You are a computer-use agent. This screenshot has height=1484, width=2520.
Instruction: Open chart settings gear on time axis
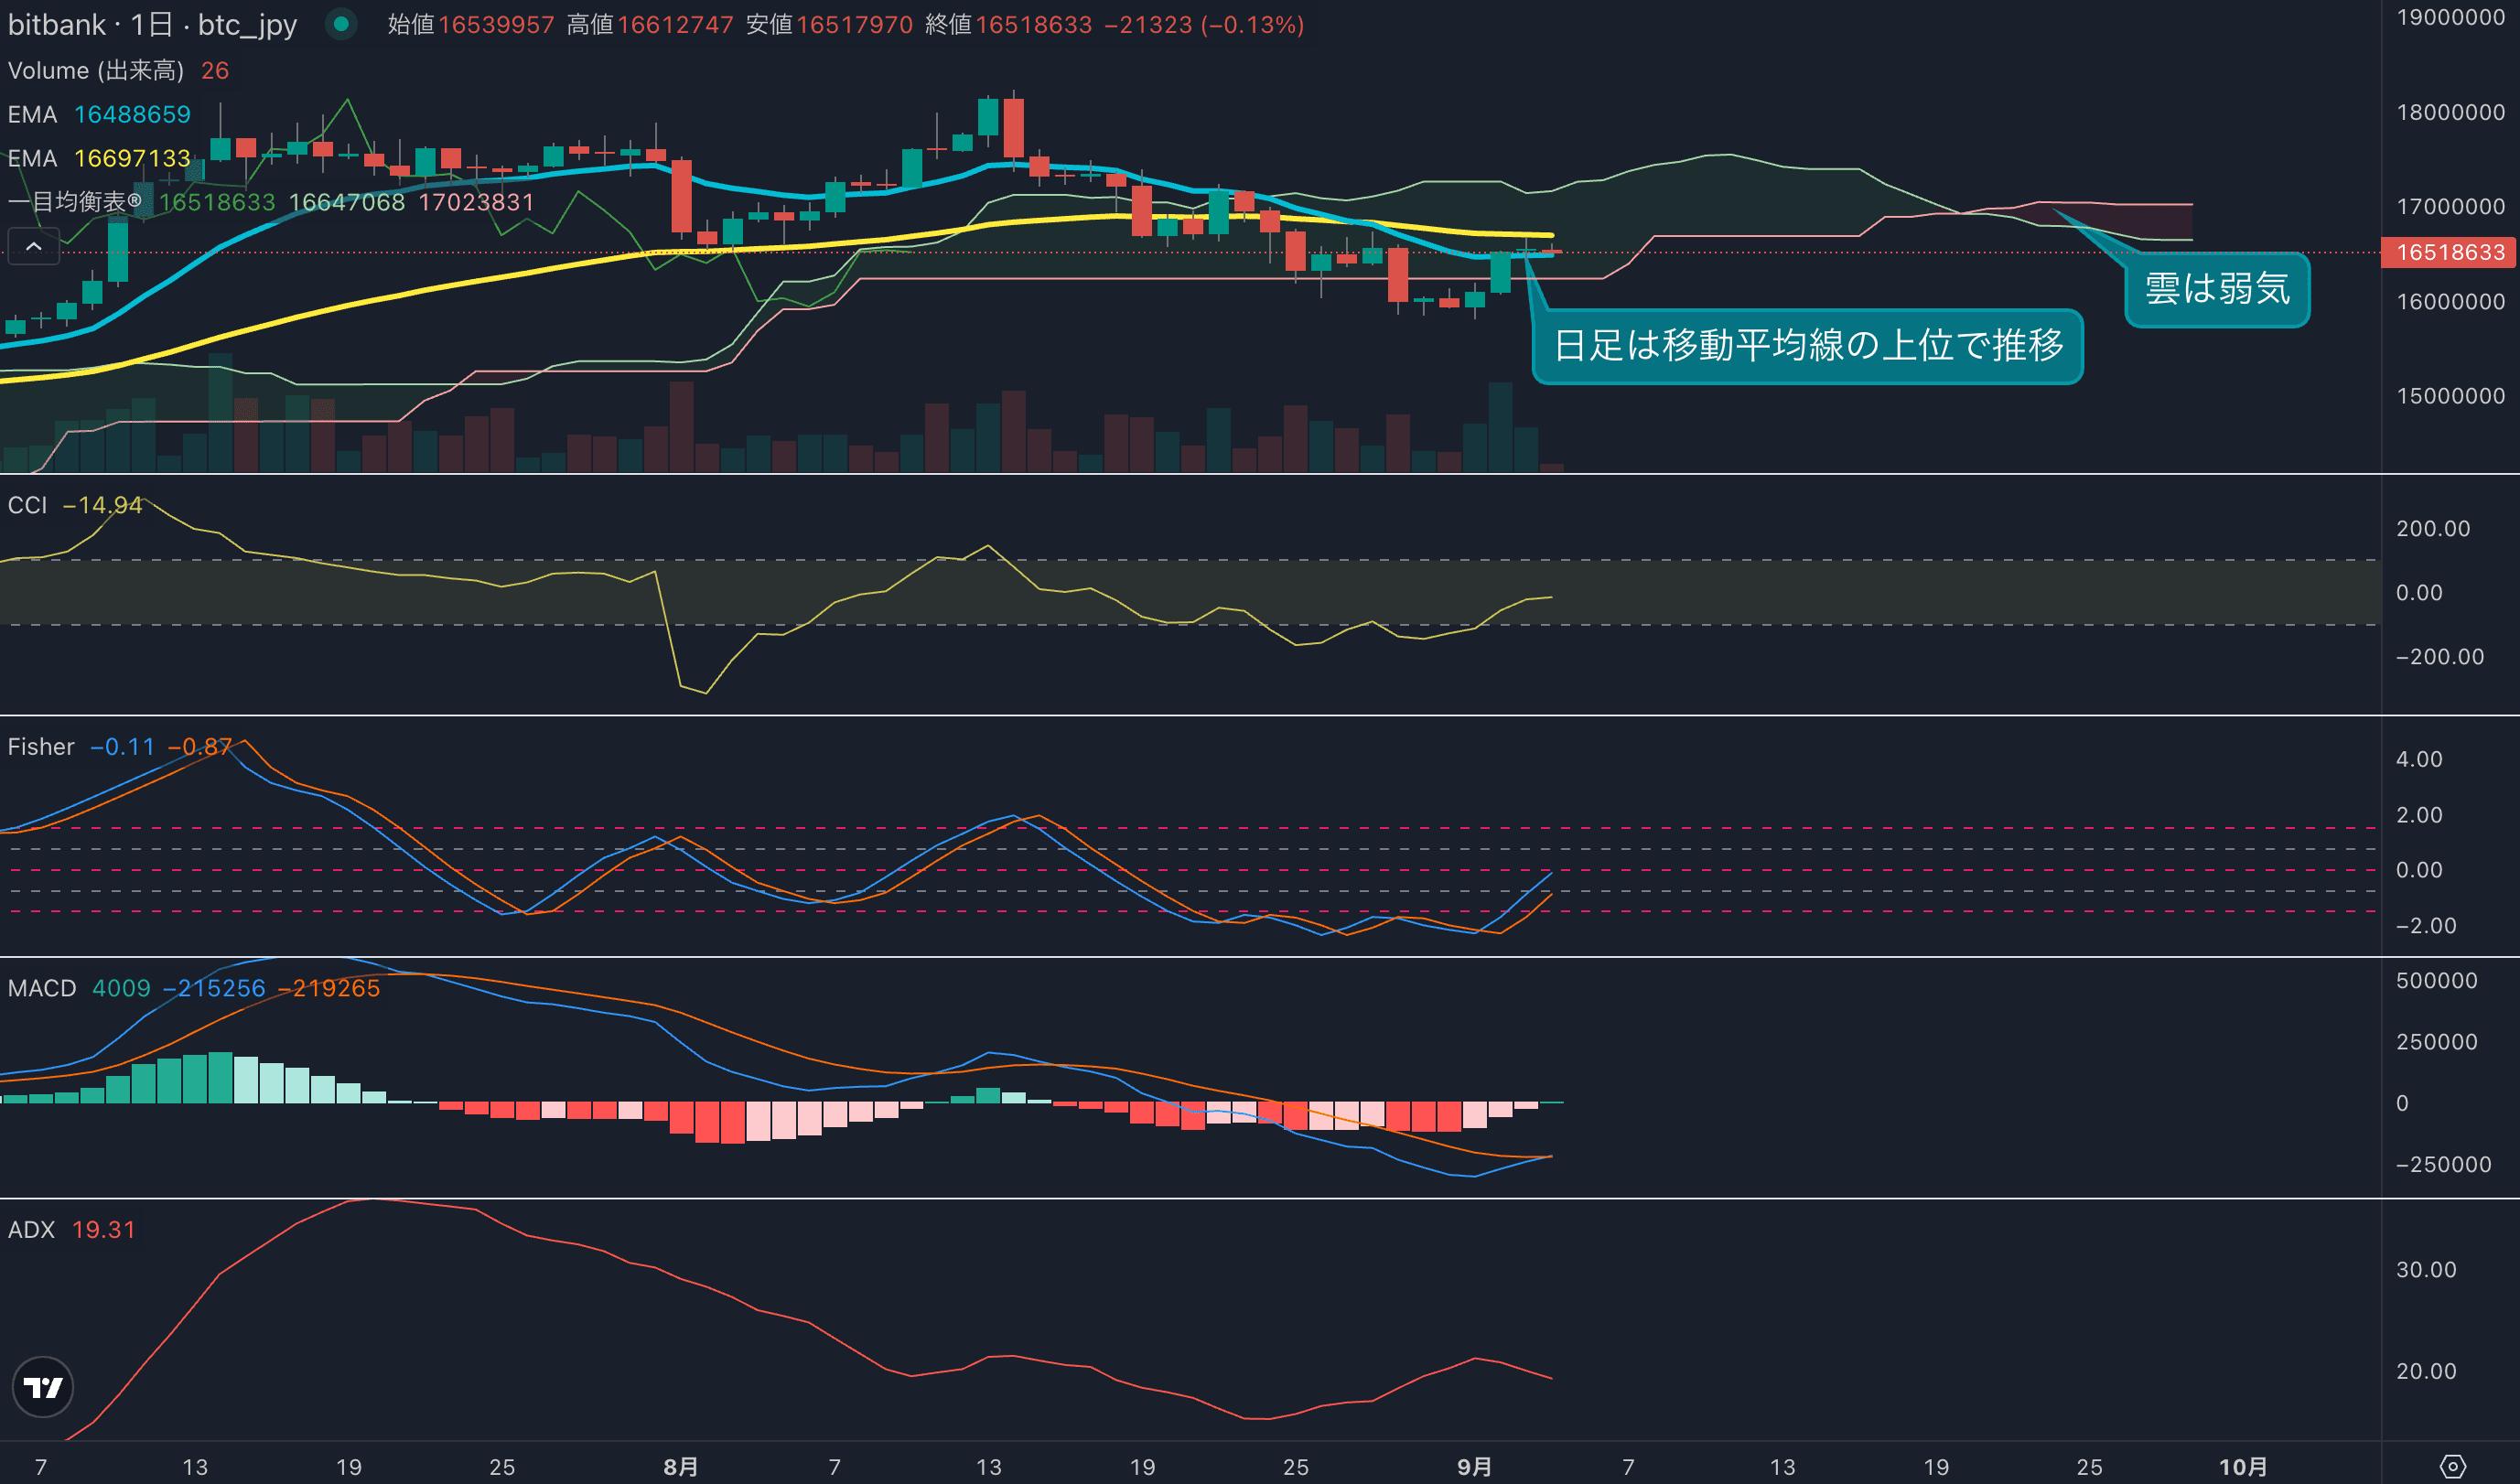[2452, 1466]
